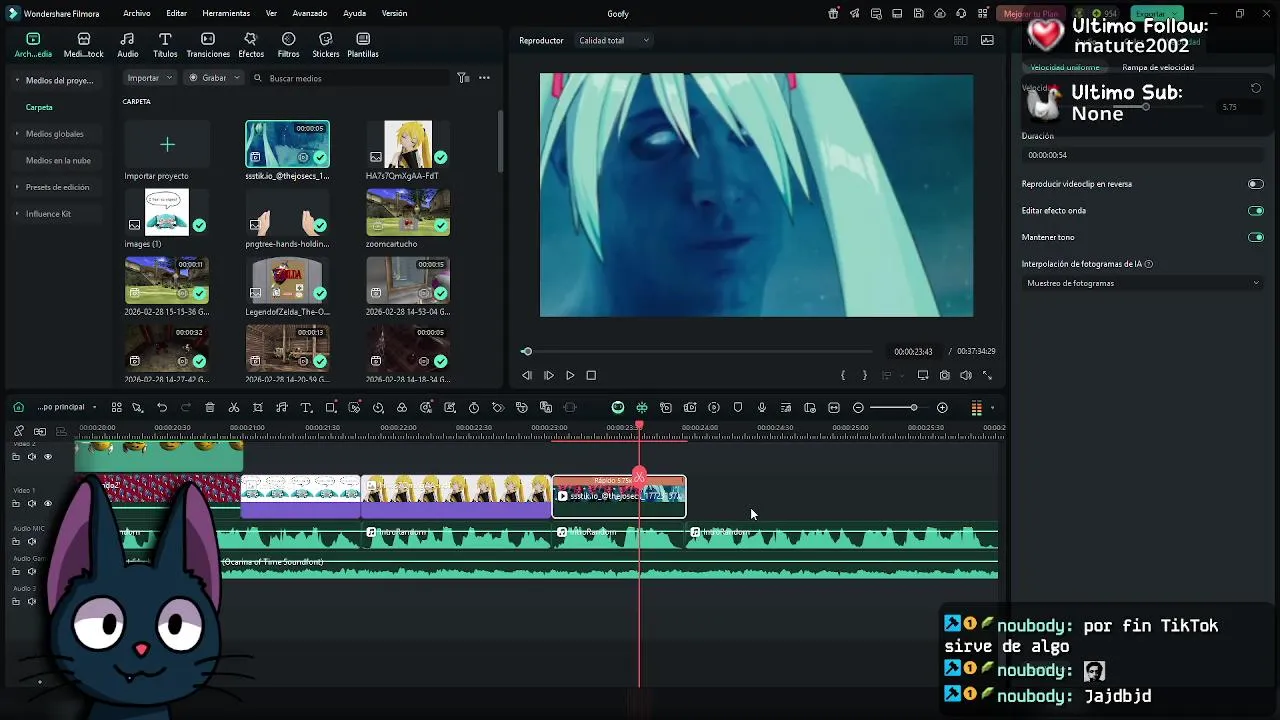Open the Archivo menu
This screenshot has height=720, width=1280.
(137, 14)
